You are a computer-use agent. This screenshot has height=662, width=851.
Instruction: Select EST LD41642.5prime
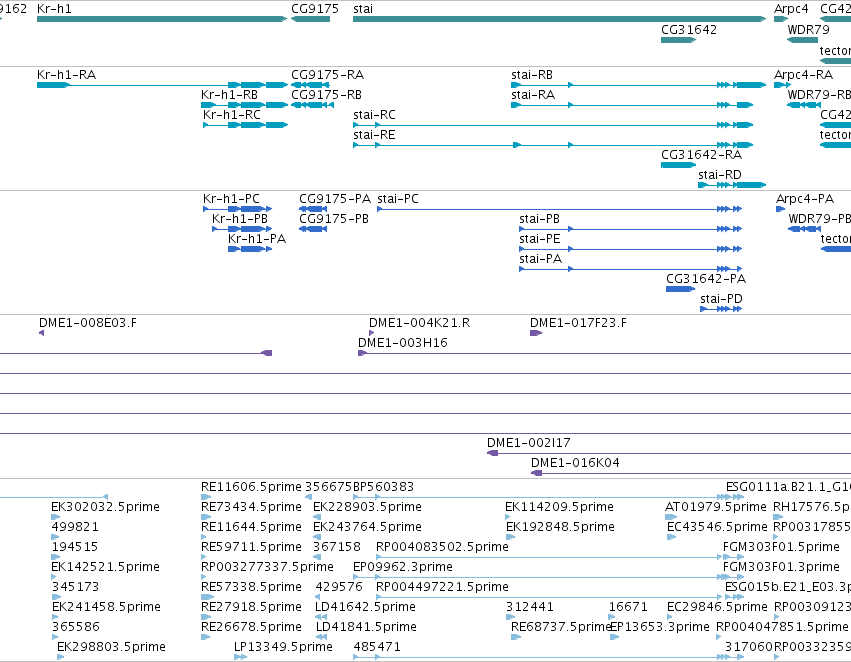[321, 617]
